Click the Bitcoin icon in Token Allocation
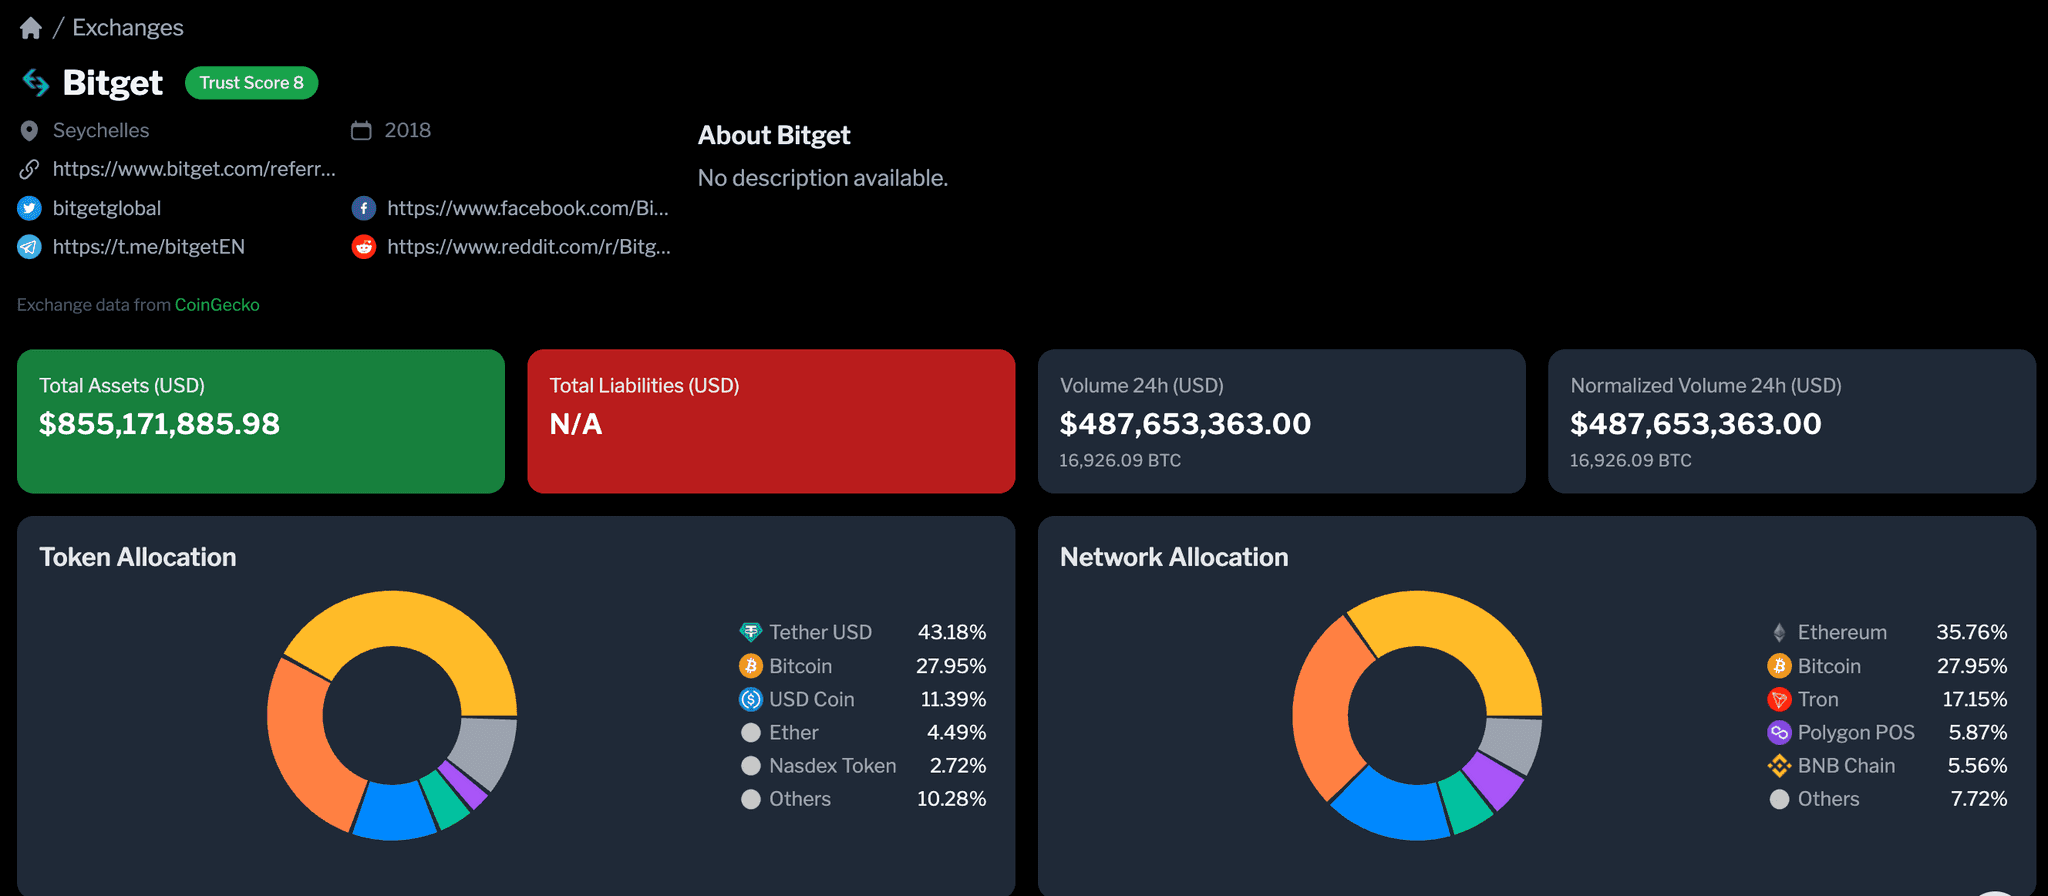The image size is (2048, 896). 751,666
